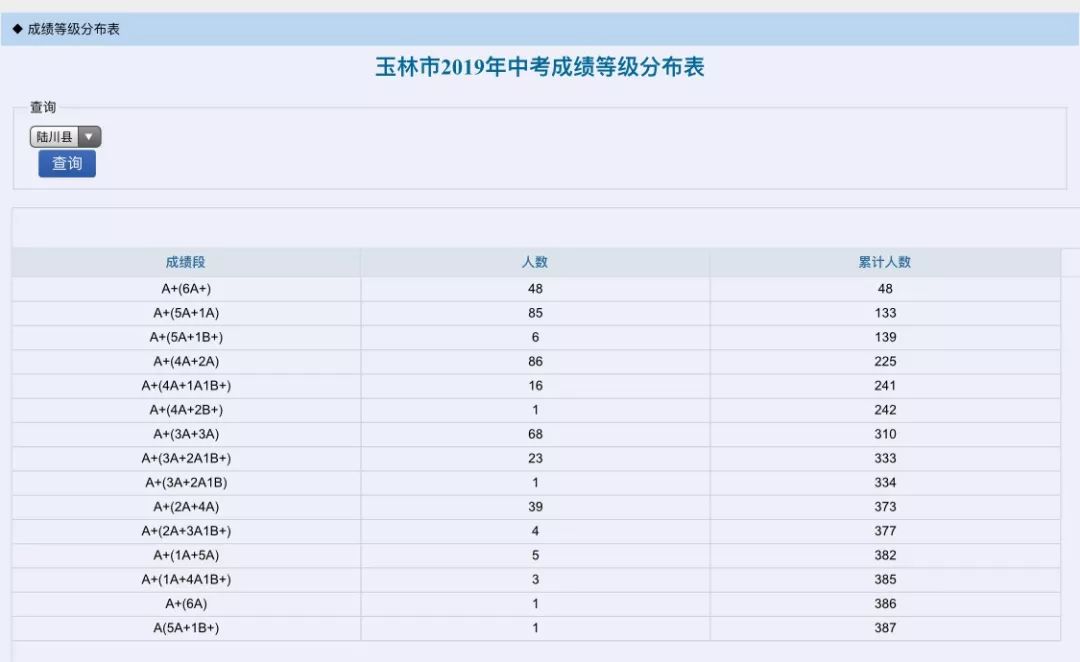
Task: Click cumulative count 139
Action: tap(885, 337)
